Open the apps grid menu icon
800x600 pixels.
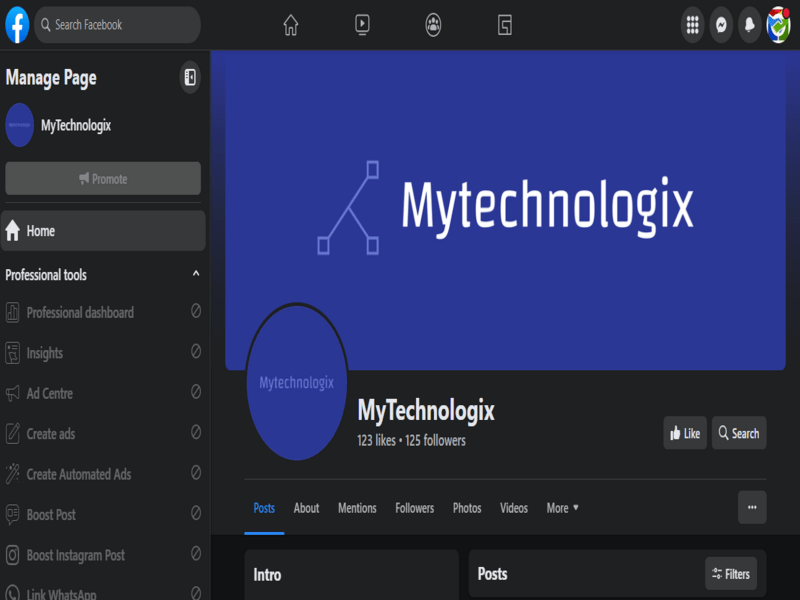point(692,25)
